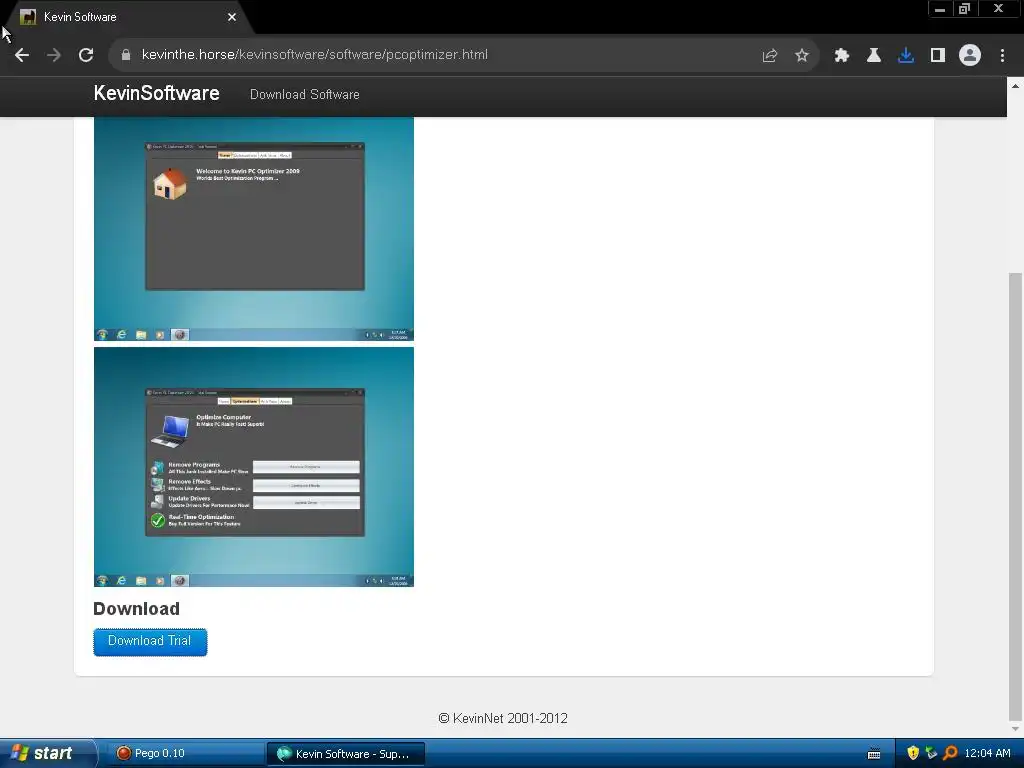Viewport: 1024px width, 768px height.
Task: Click the network connection tray icon
Action: 931,753
